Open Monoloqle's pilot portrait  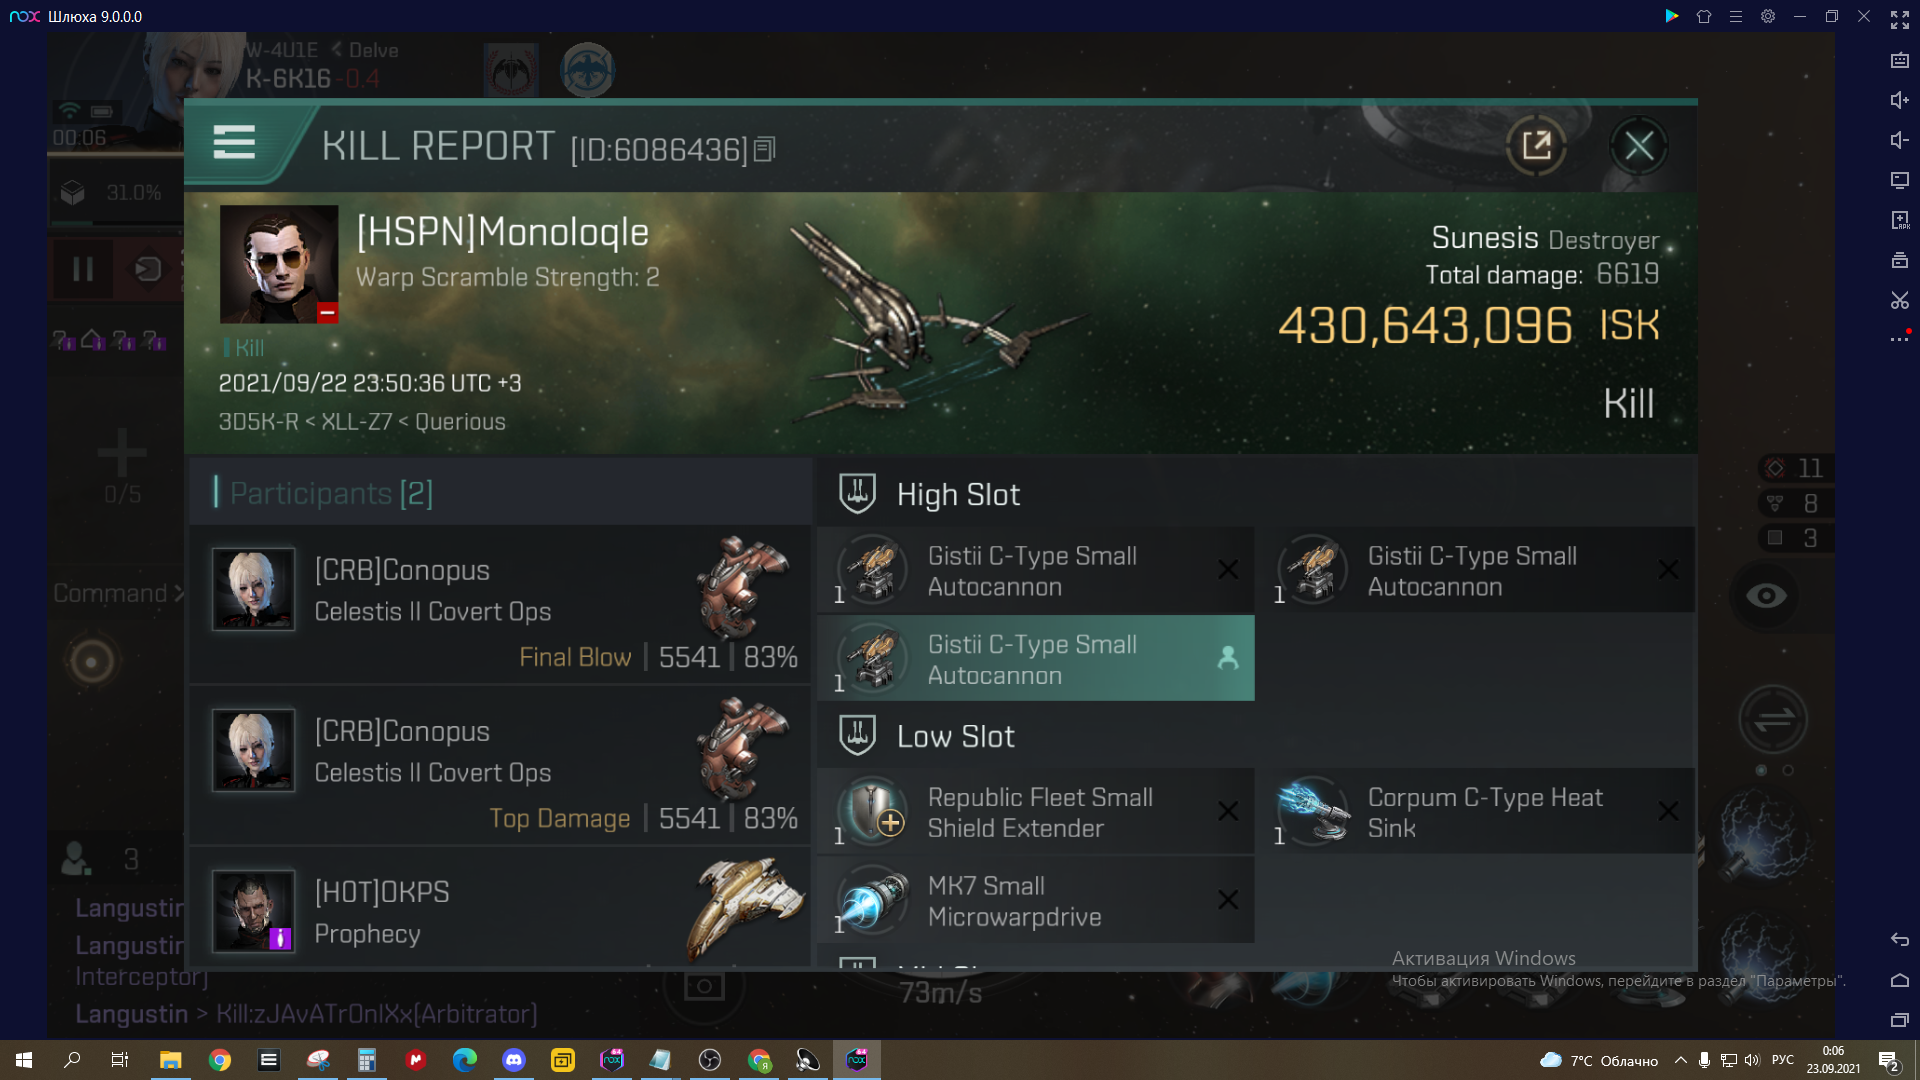279,264
